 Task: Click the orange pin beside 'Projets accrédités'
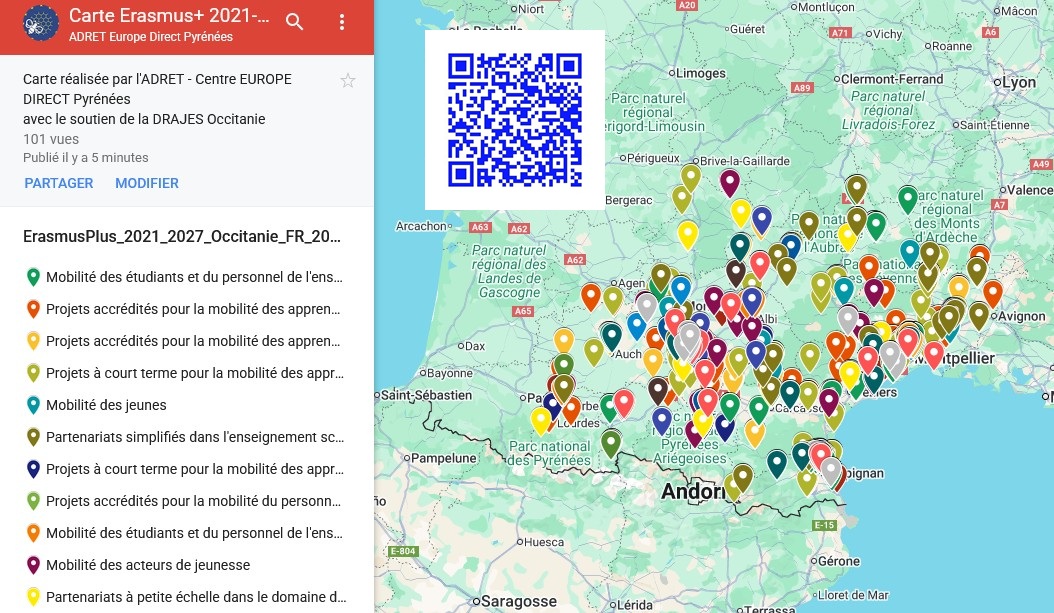[x=33, y=309]
